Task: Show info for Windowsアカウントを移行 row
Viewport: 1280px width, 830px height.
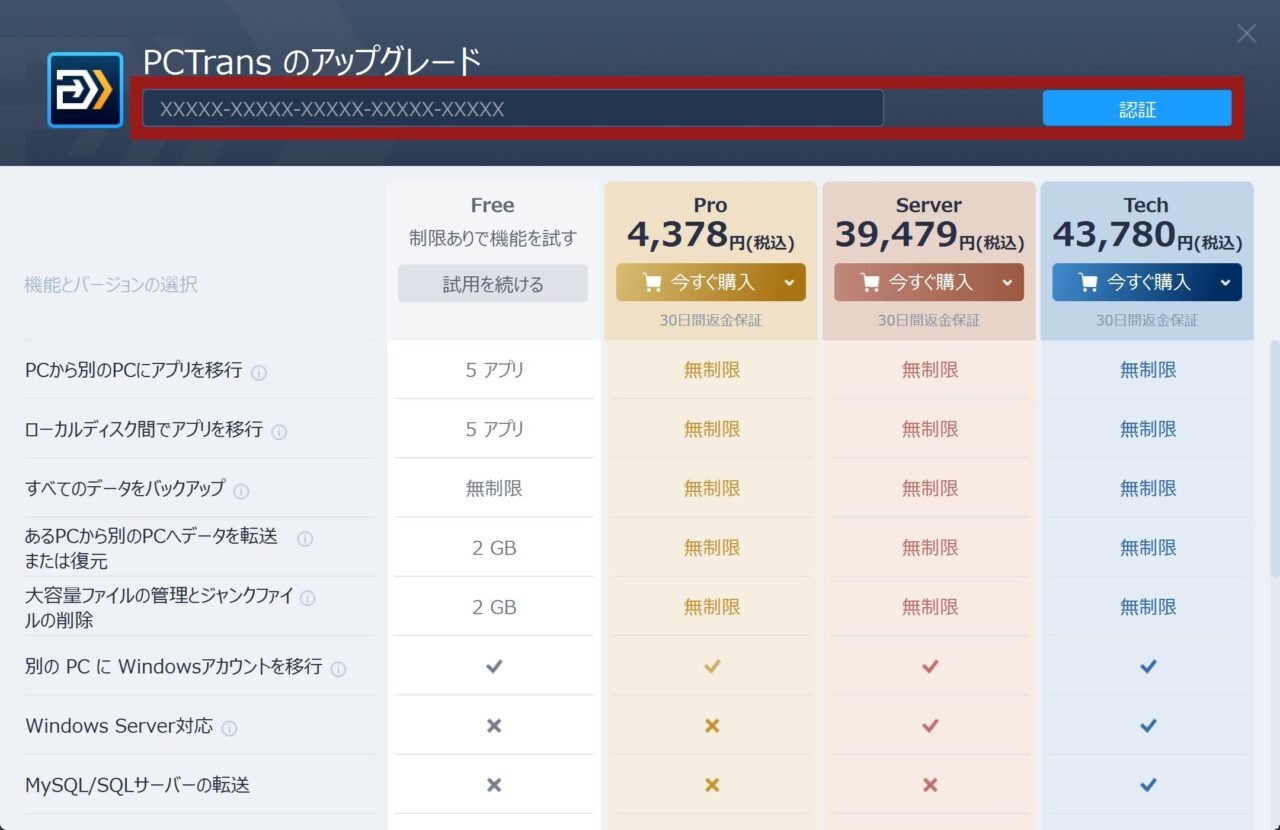Action: pyautogui.click(x=338, y=669)
